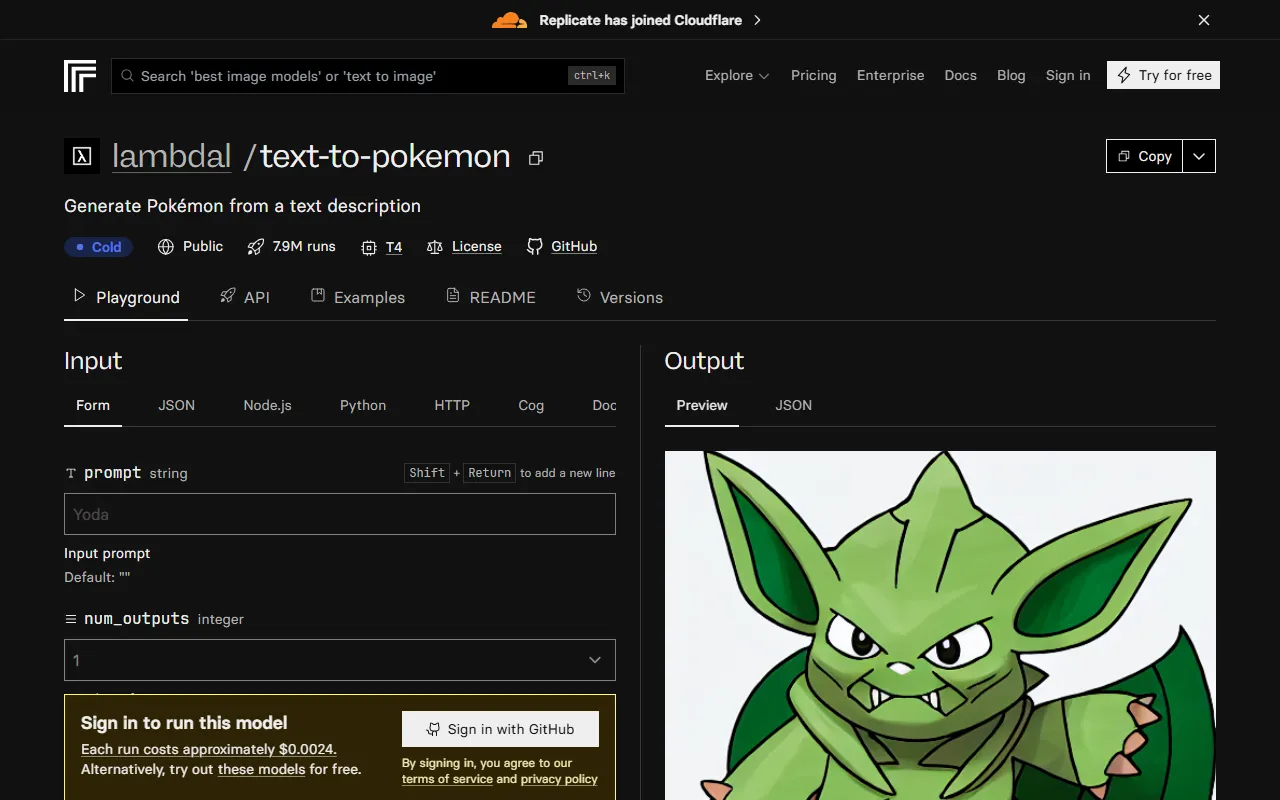The height and width of the screenshot is (800, 1280).
Task: Click the Cloudflare cloud logo in banner
Action: pyautogui.click(x=509, y=20)
